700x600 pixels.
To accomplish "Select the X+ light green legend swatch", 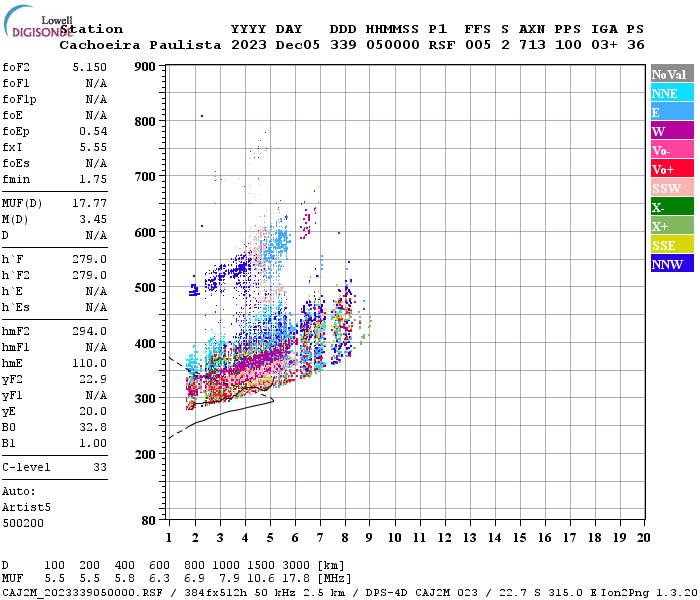I will pos(672,225).
